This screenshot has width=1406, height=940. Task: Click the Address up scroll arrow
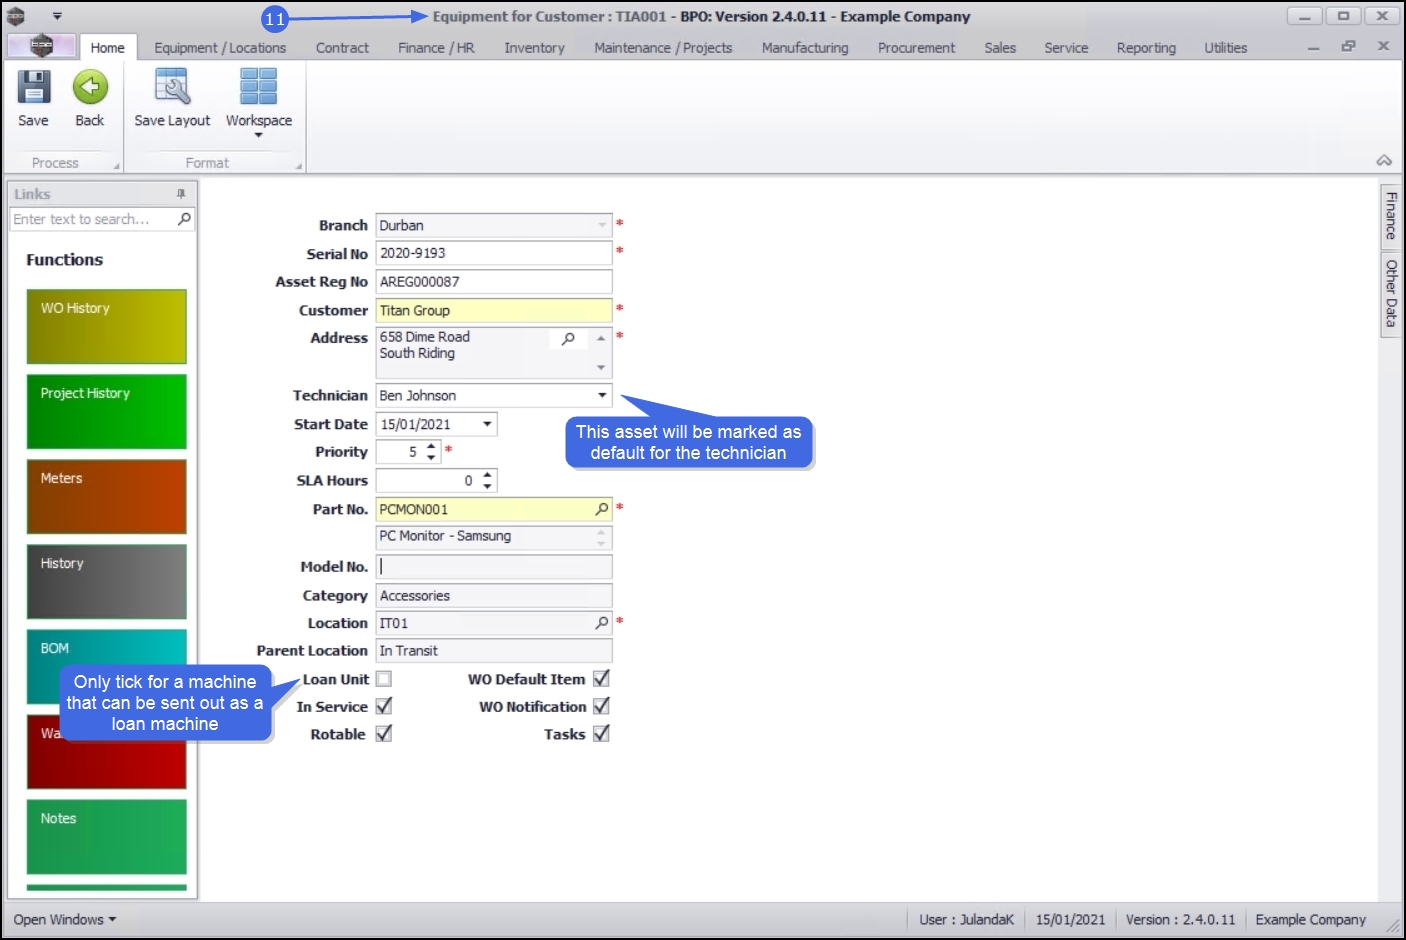[601, 338]
